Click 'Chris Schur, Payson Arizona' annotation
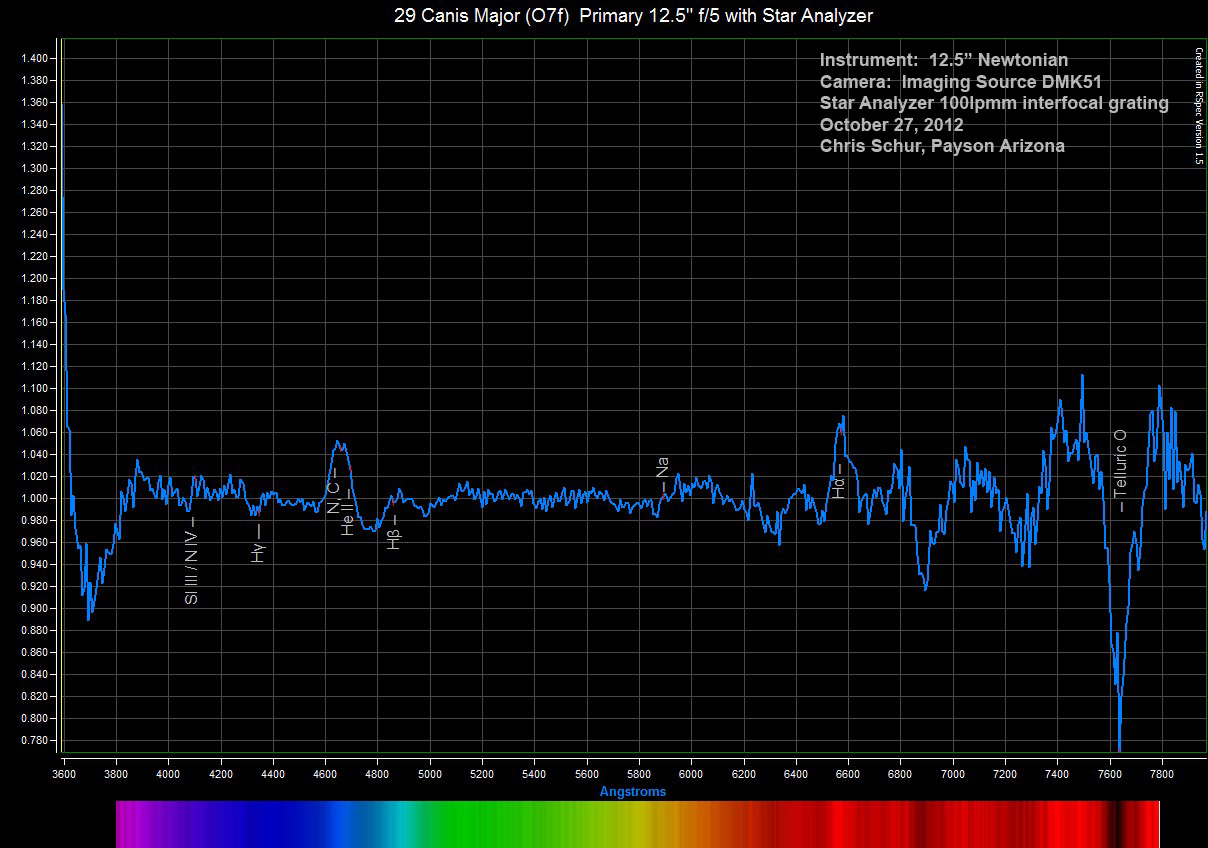This screenshot has height=848, width=1208. 942,146
